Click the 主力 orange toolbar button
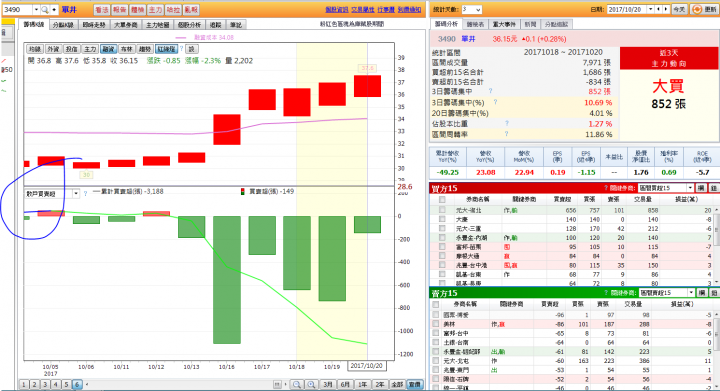The image size is (720, 391). click(x=155, y=10)
